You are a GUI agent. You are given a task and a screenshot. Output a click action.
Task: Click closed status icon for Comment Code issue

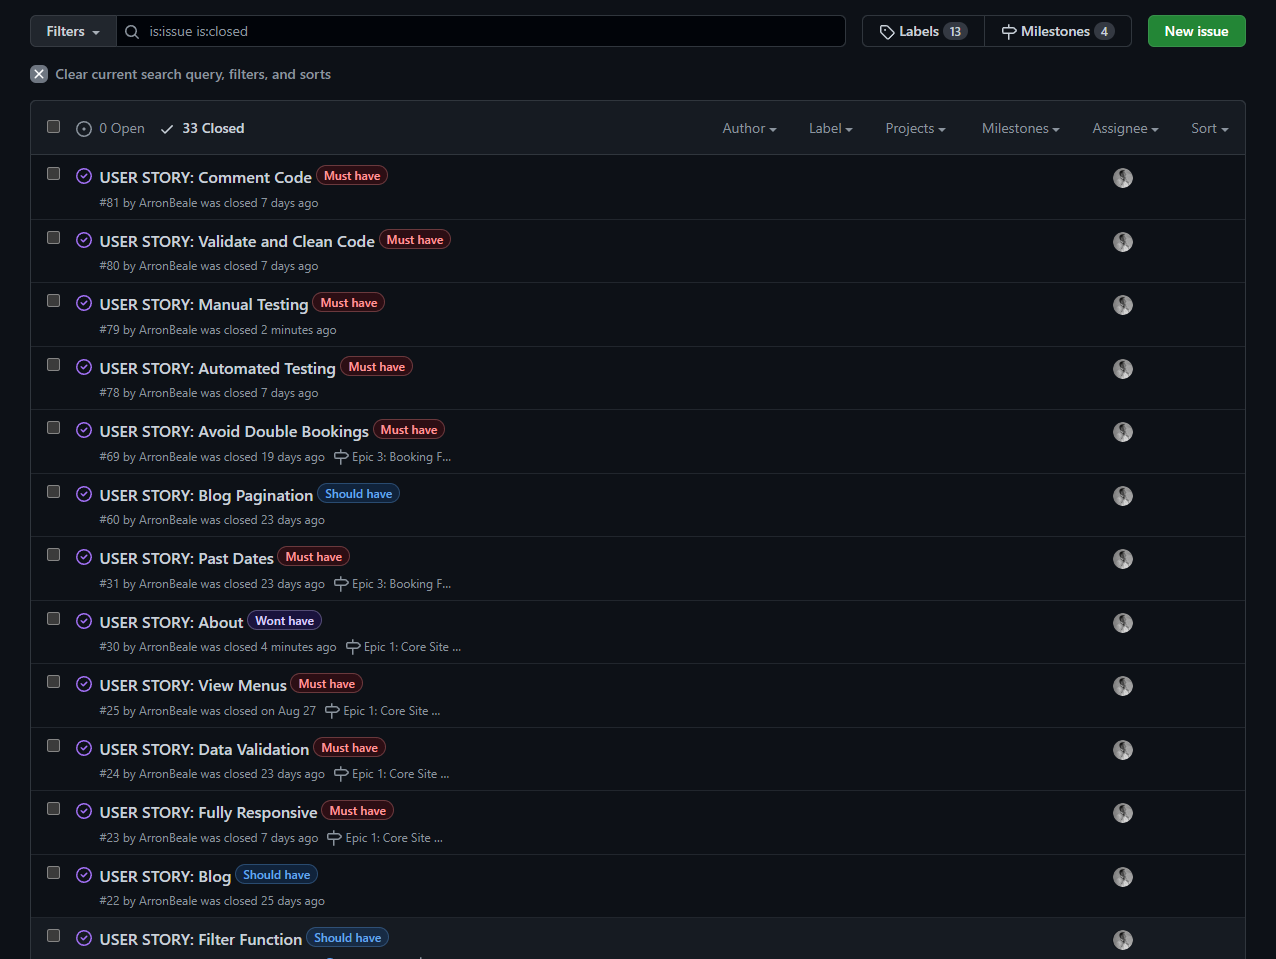84,177
